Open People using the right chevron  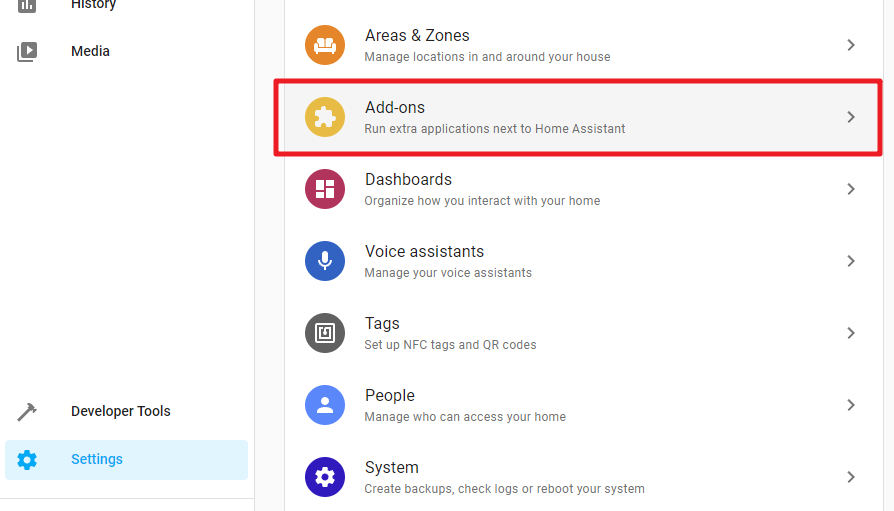[x=851, y=405]
